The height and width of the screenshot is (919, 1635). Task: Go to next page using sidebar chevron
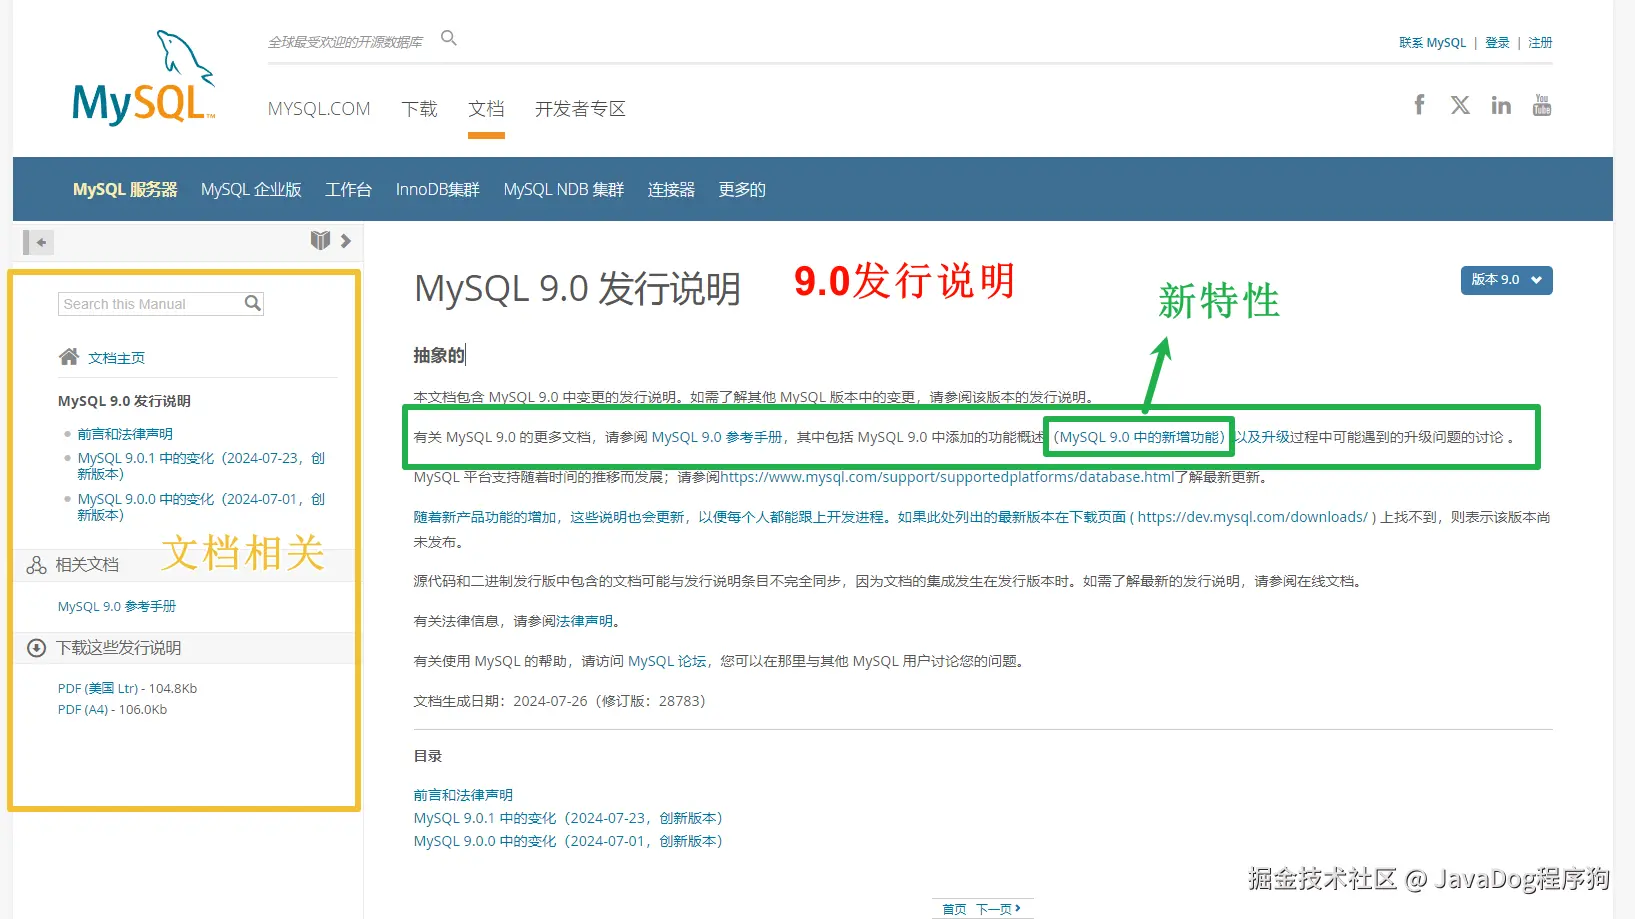346,241
